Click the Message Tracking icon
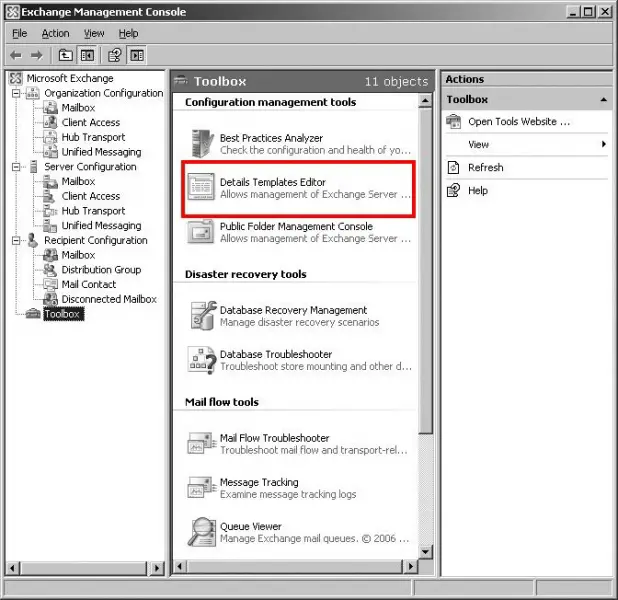This screenshot has height=600, width=618. click(x=202, y=487)
